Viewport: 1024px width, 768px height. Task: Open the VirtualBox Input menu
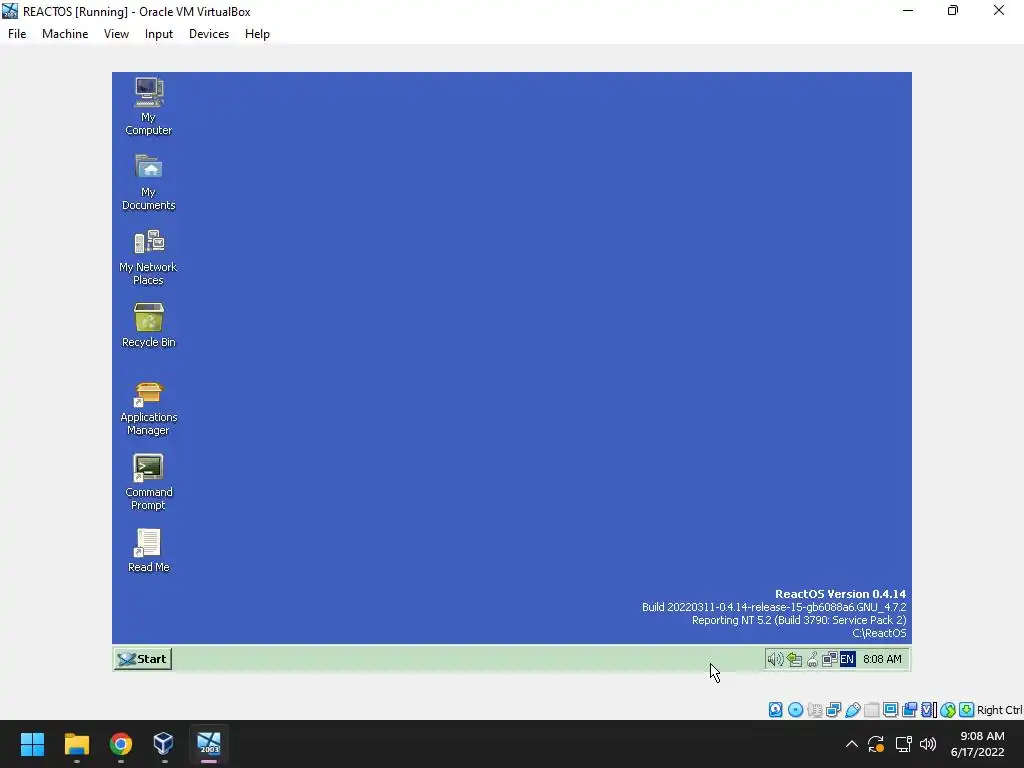coord(159,34)
